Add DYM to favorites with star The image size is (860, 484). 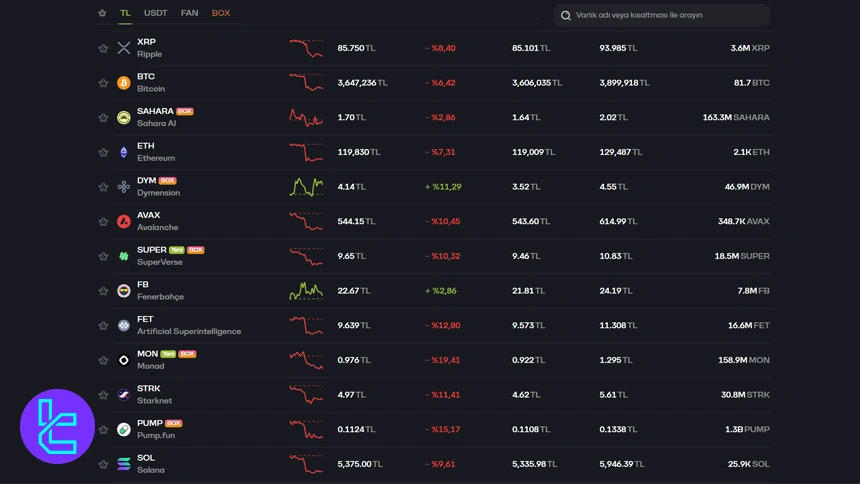103,187
